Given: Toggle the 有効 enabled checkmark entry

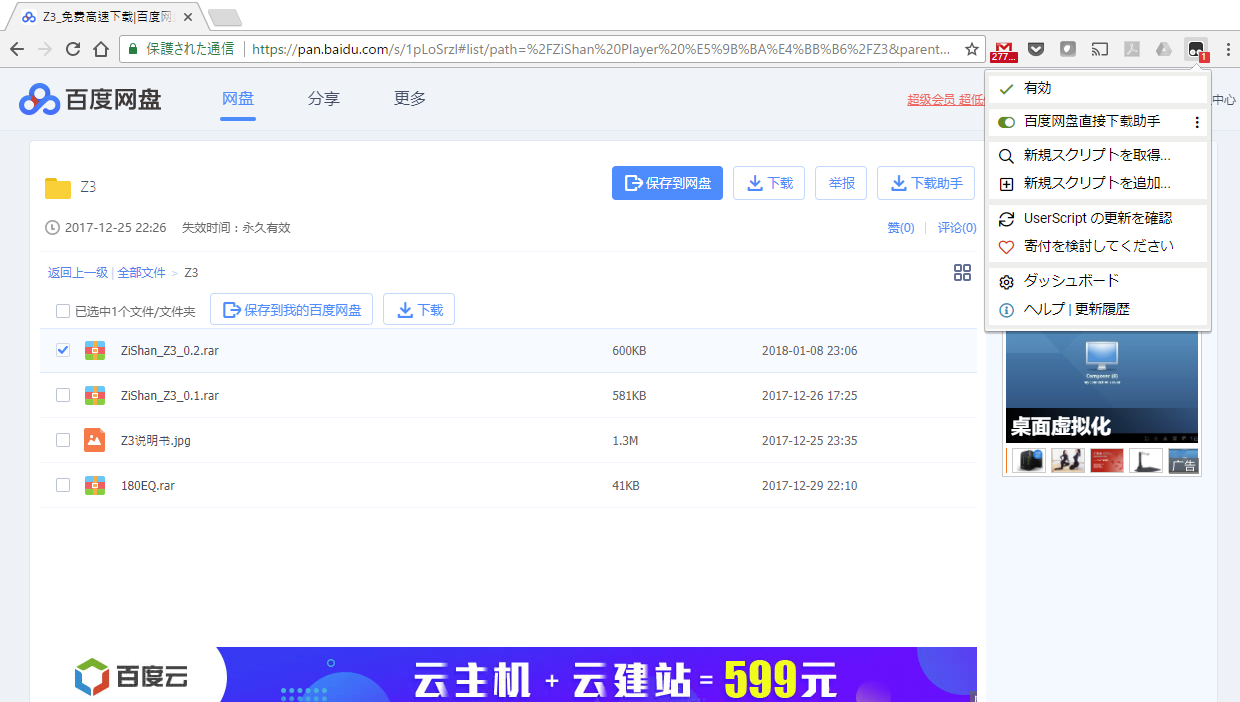Looking at the screenshot, I should pos(1097,88).
